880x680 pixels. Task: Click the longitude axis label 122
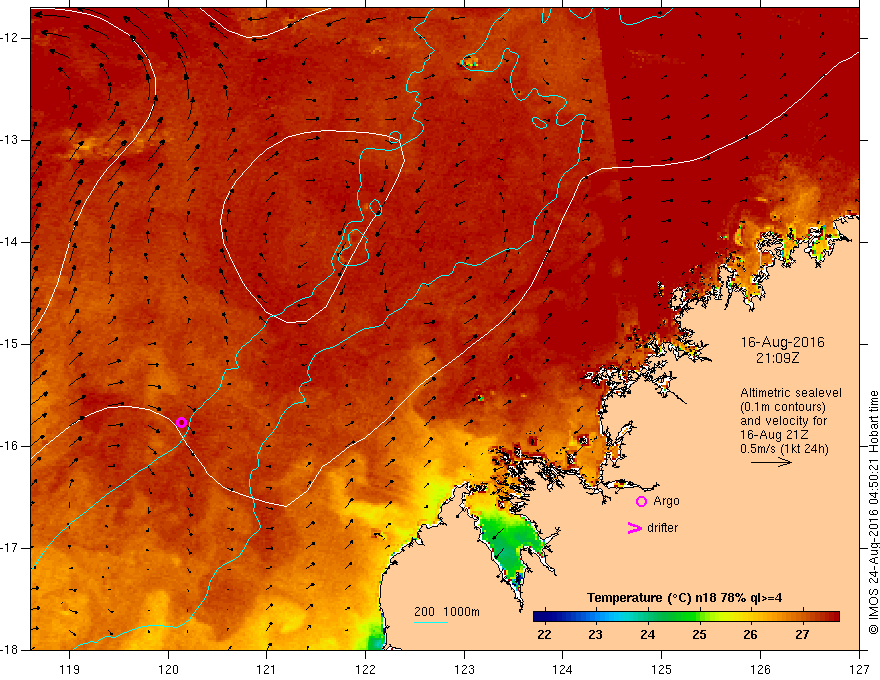(x=365, y=669)
